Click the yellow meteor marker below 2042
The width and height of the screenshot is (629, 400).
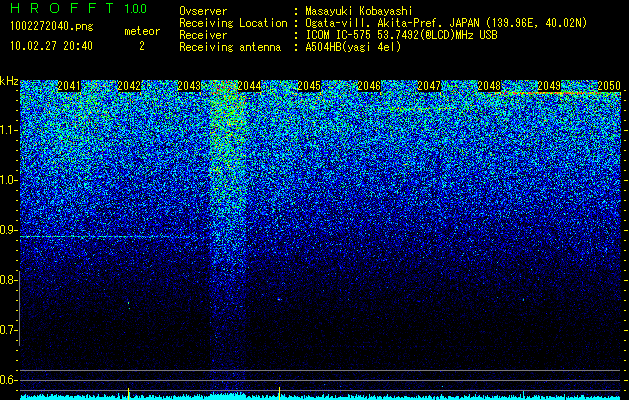128,393
